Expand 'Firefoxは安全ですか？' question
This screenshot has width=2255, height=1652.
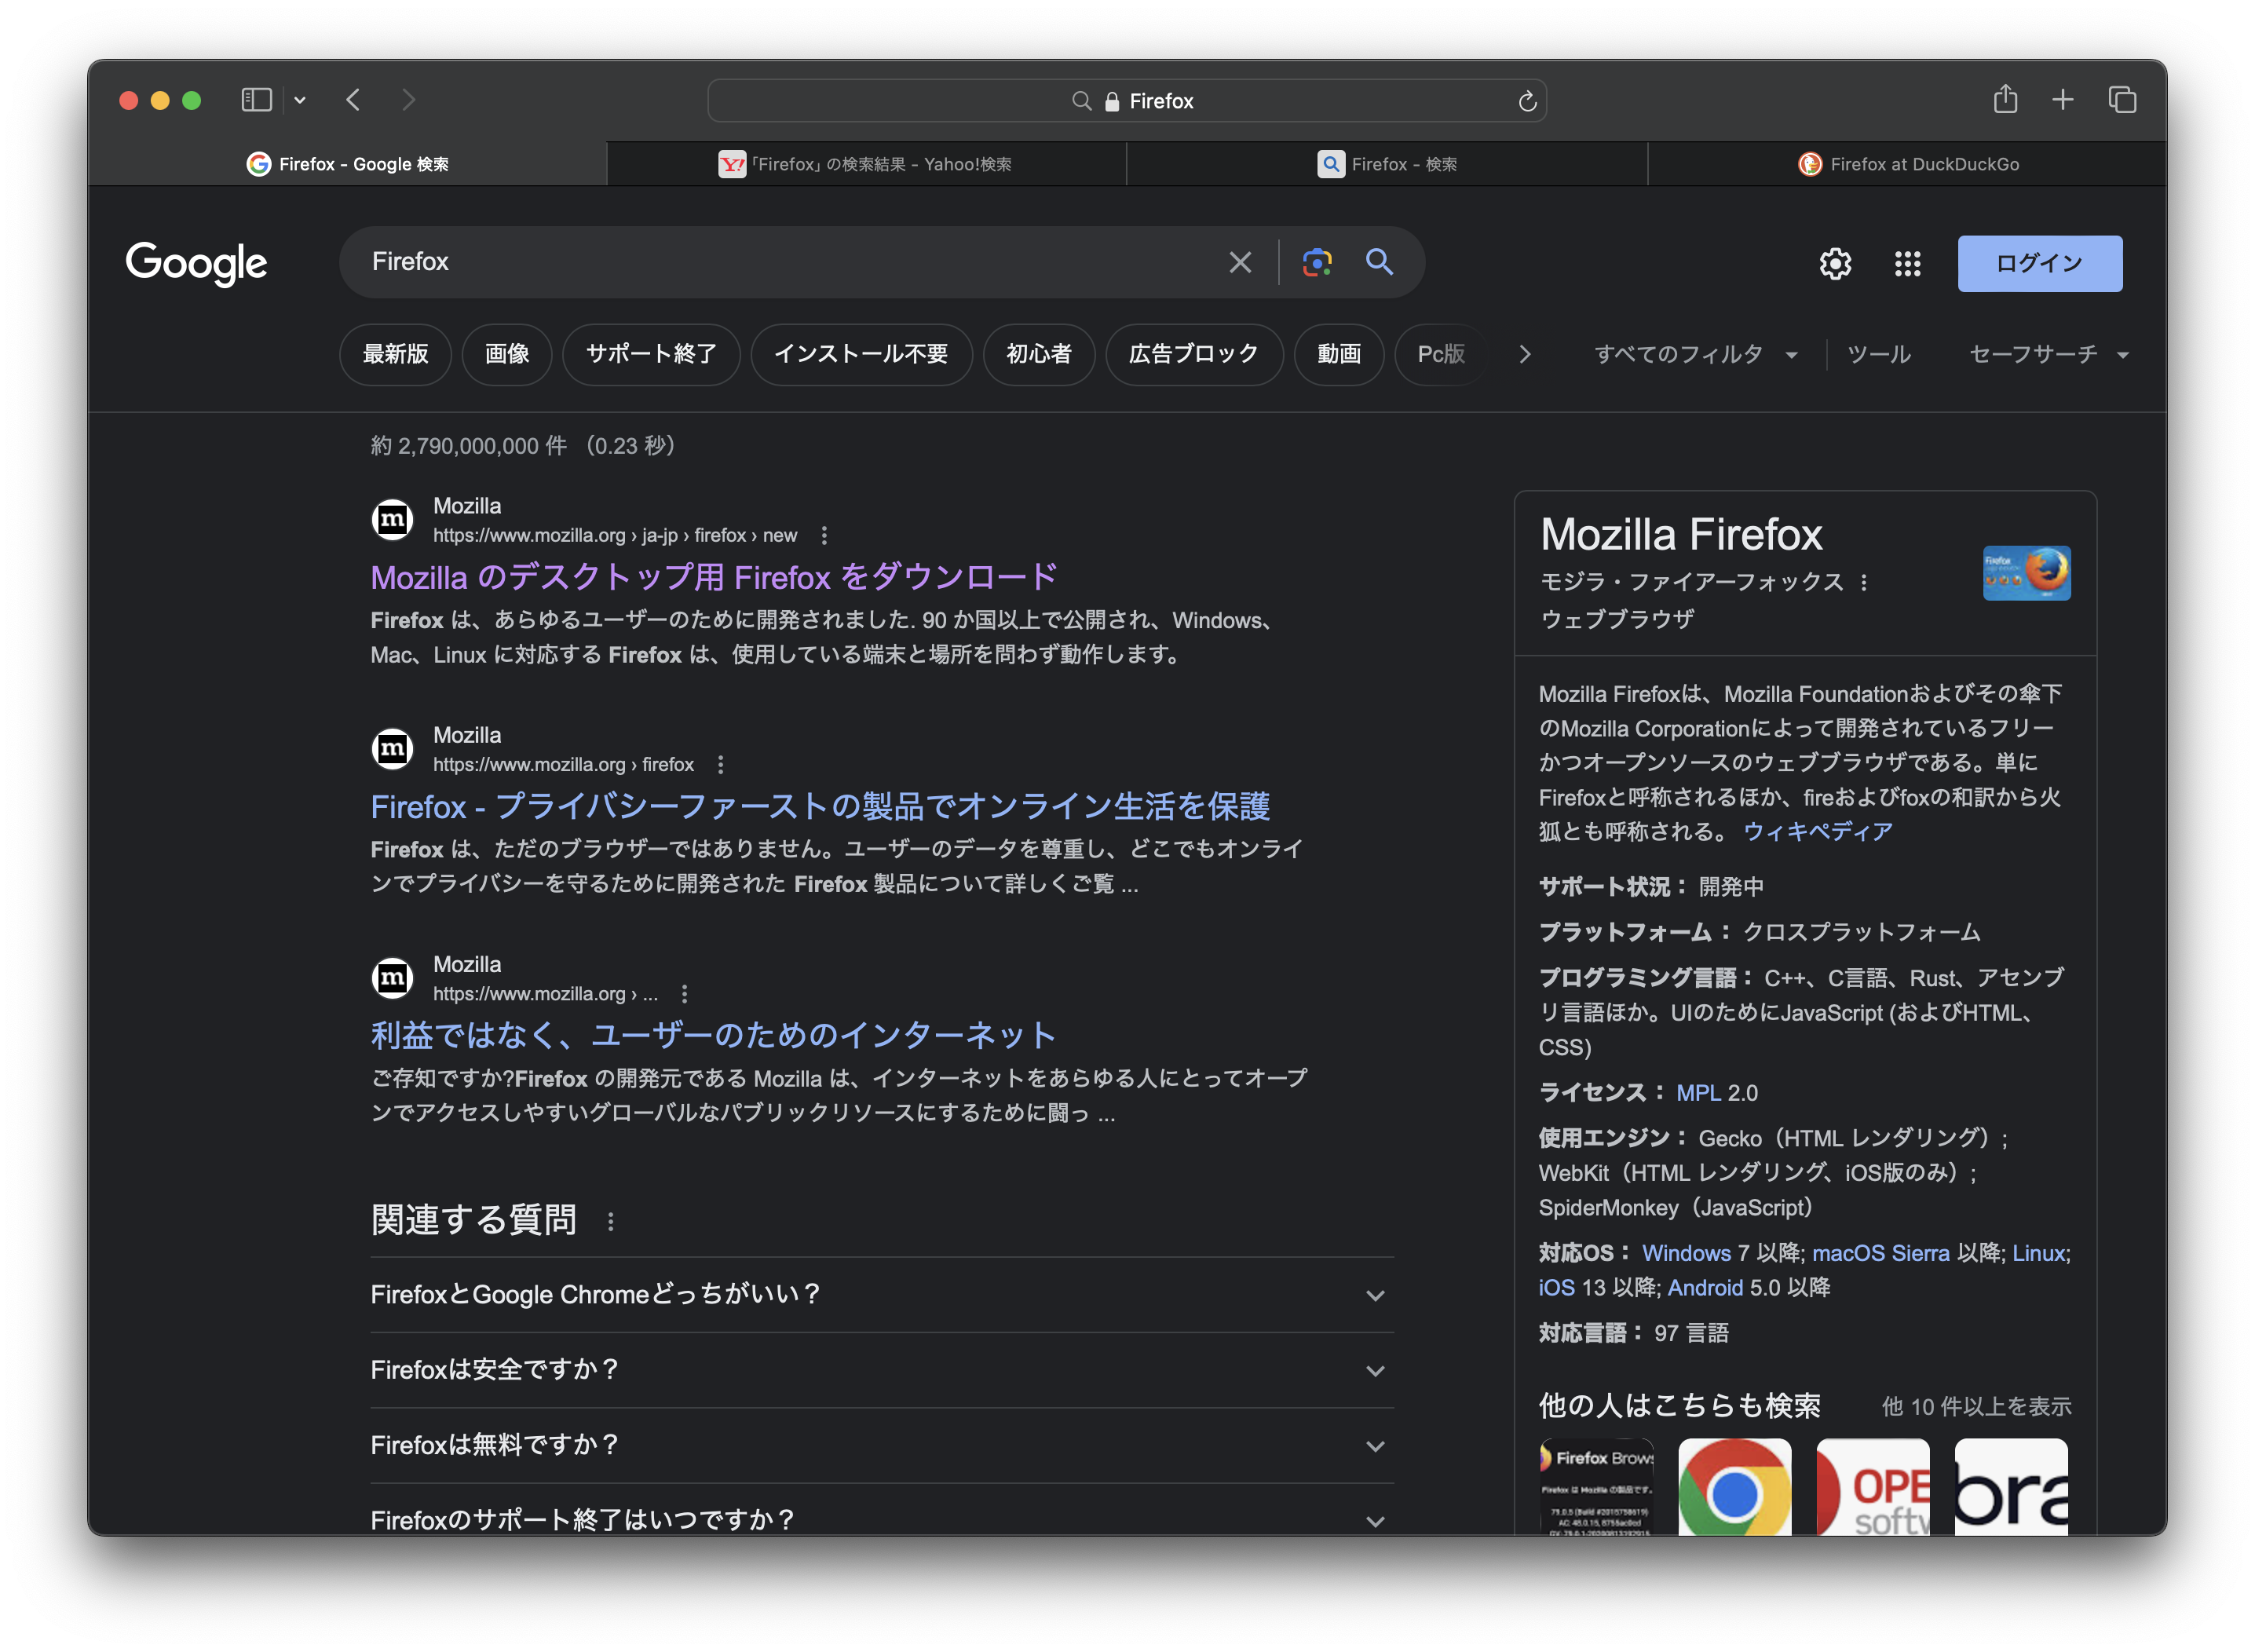pos(881,1370)
